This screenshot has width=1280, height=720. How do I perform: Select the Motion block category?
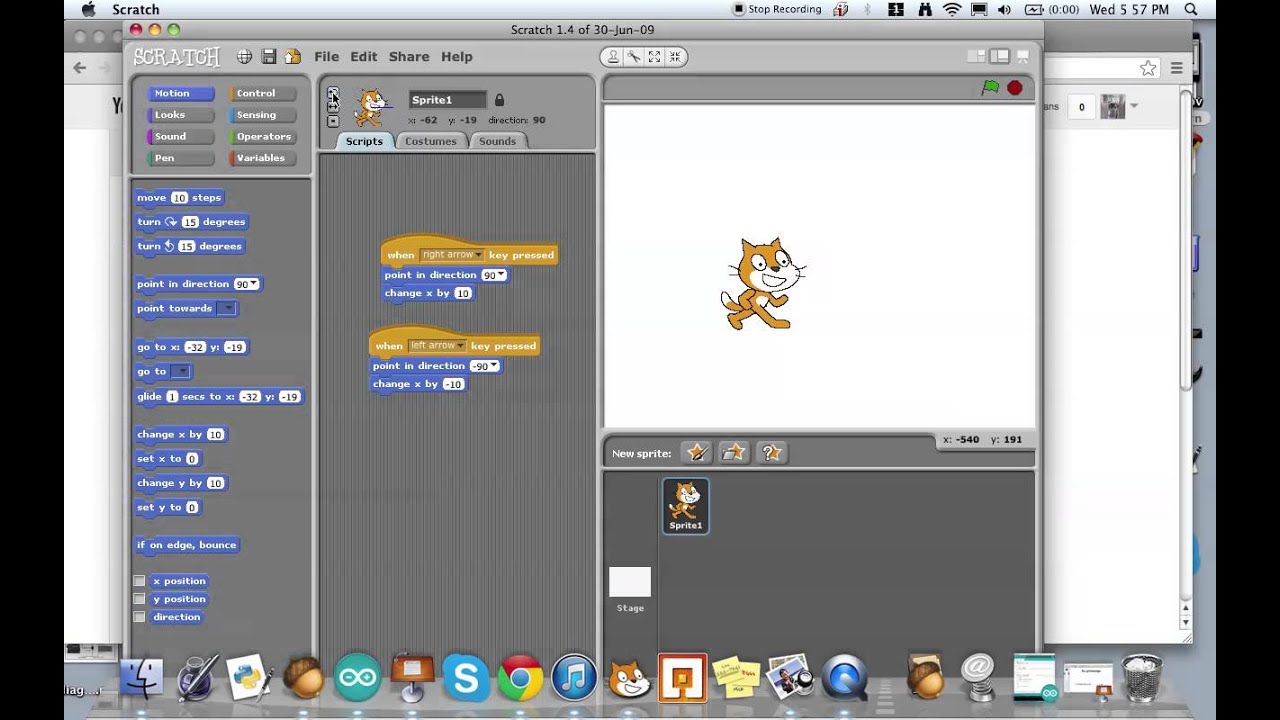(181, 93)
